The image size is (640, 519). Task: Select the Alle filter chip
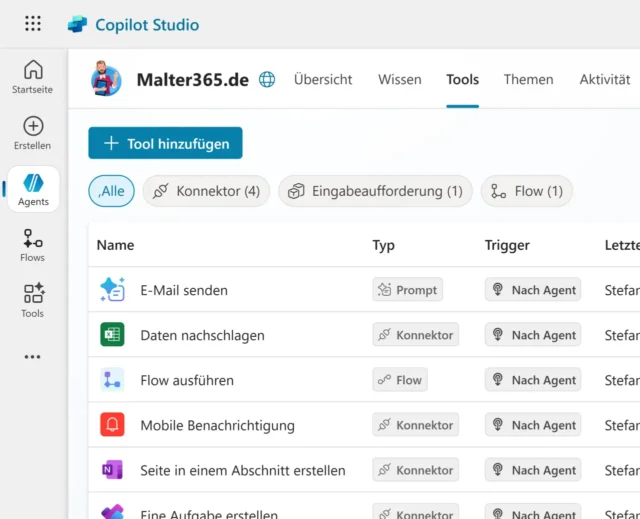tap(111, 191)
